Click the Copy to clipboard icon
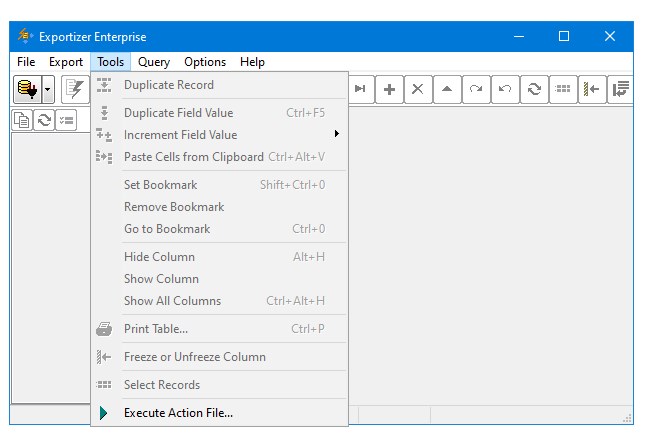Screen dimensions: 650x442 tap(22, 120)
